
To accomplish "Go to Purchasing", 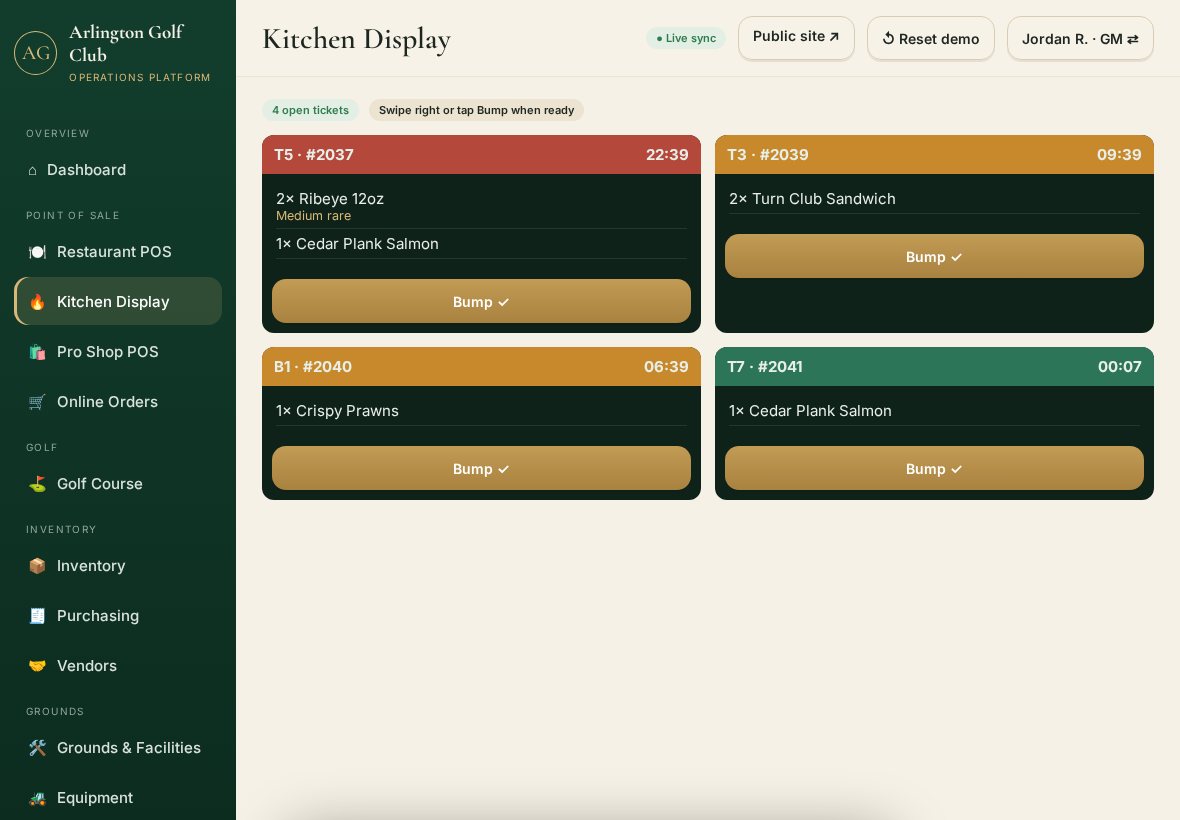I will (118, 615).
